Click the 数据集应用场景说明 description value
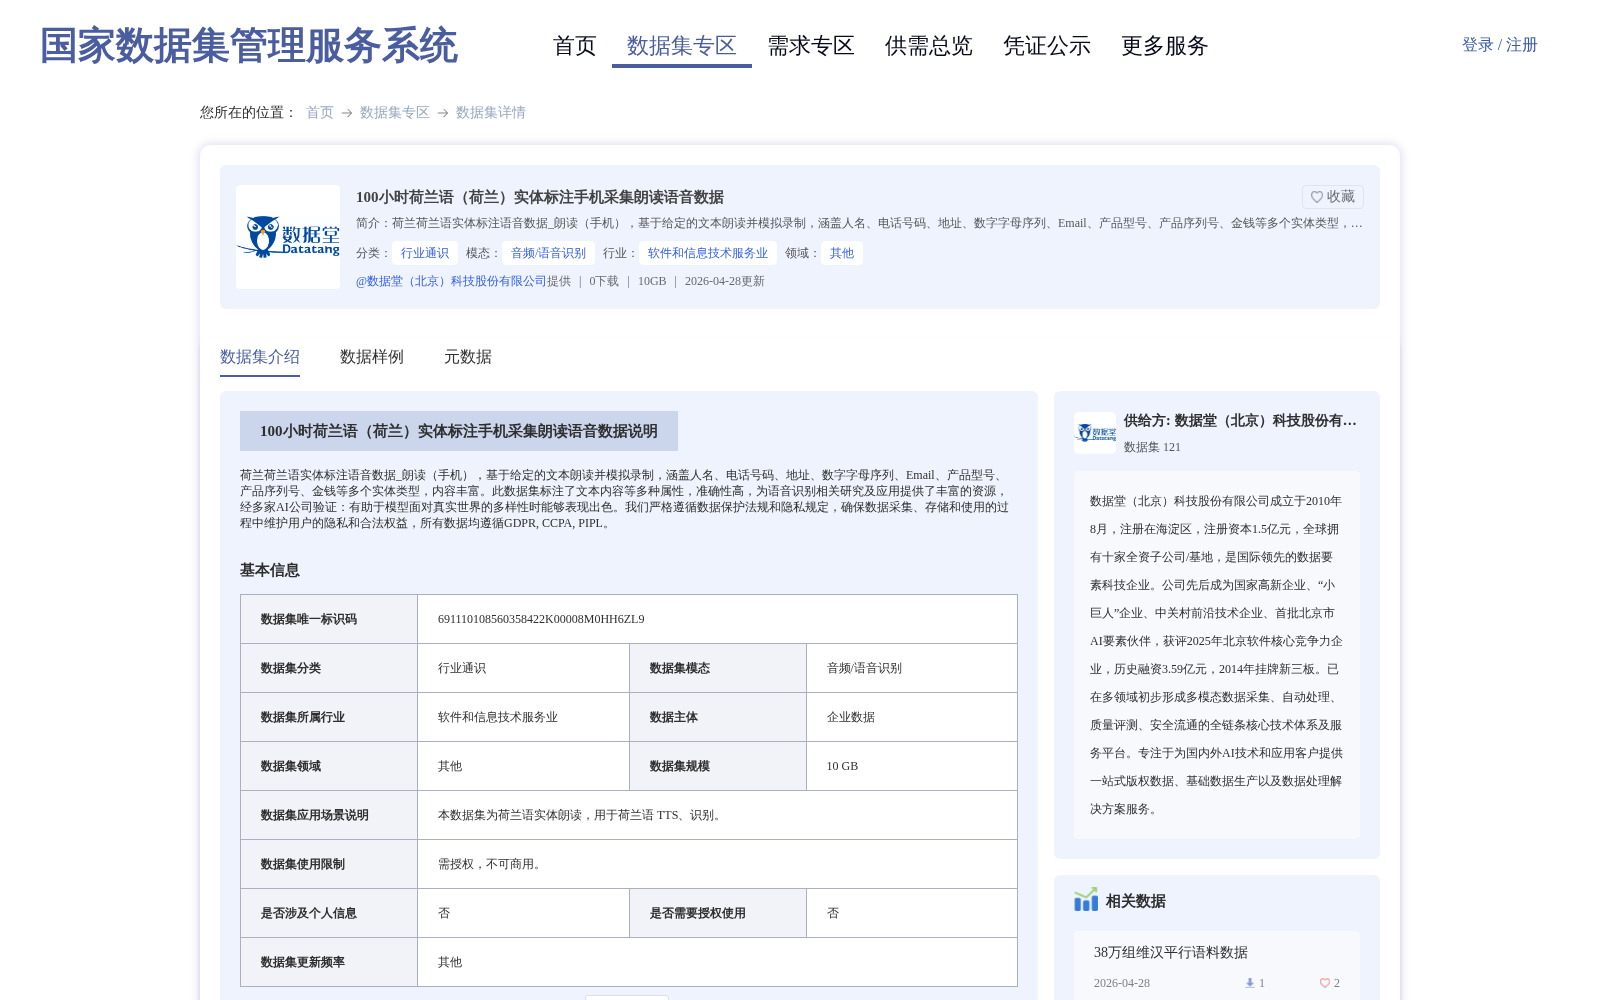Screen dimensions: 1600x1000 (581, 815)
